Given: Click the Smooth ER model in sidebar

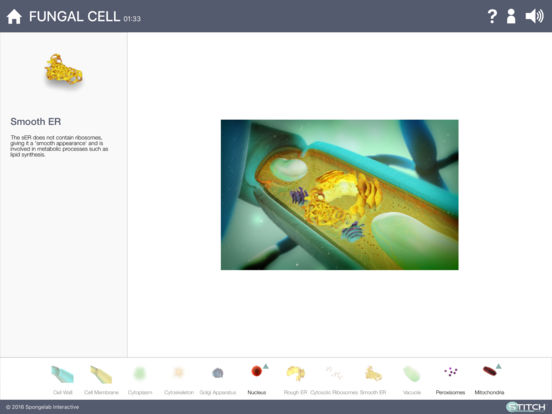Looking at the screenshot, I should coord(63,69).
